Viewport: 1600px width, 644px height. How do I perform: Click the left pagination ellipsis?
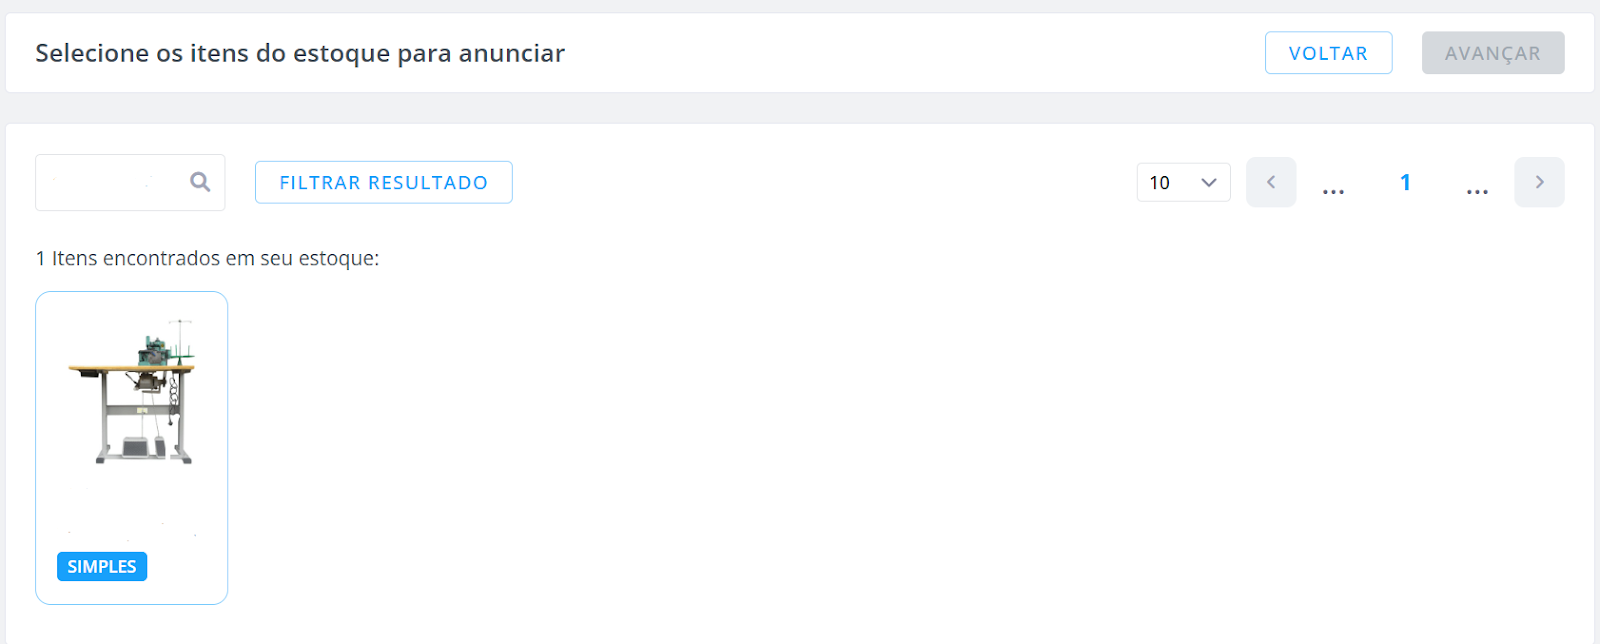coord(1333,189)
